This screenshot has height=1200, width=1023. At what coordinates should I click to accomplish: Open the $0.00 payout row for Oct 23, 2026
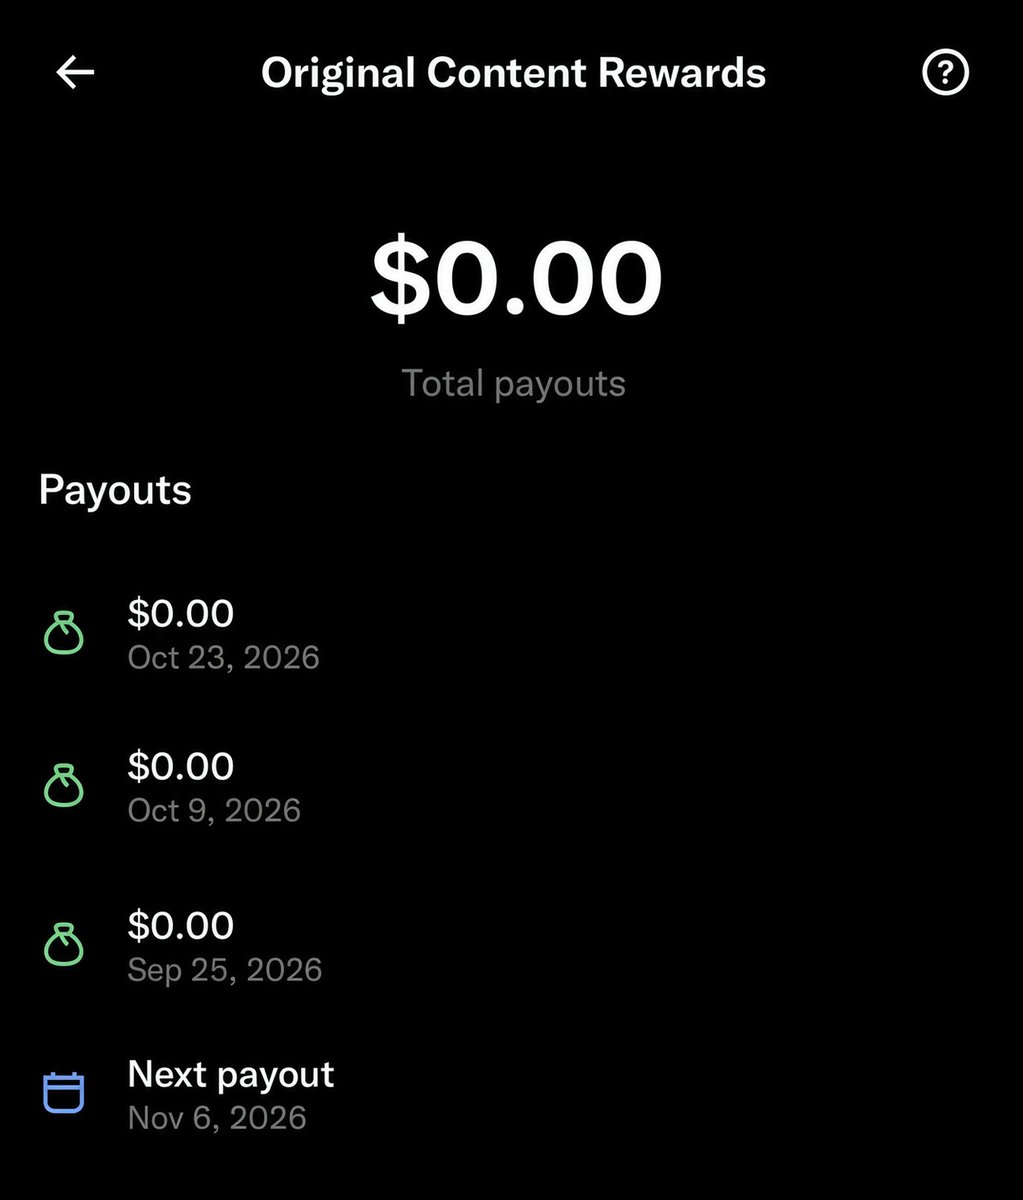click(x=511, y=634)
